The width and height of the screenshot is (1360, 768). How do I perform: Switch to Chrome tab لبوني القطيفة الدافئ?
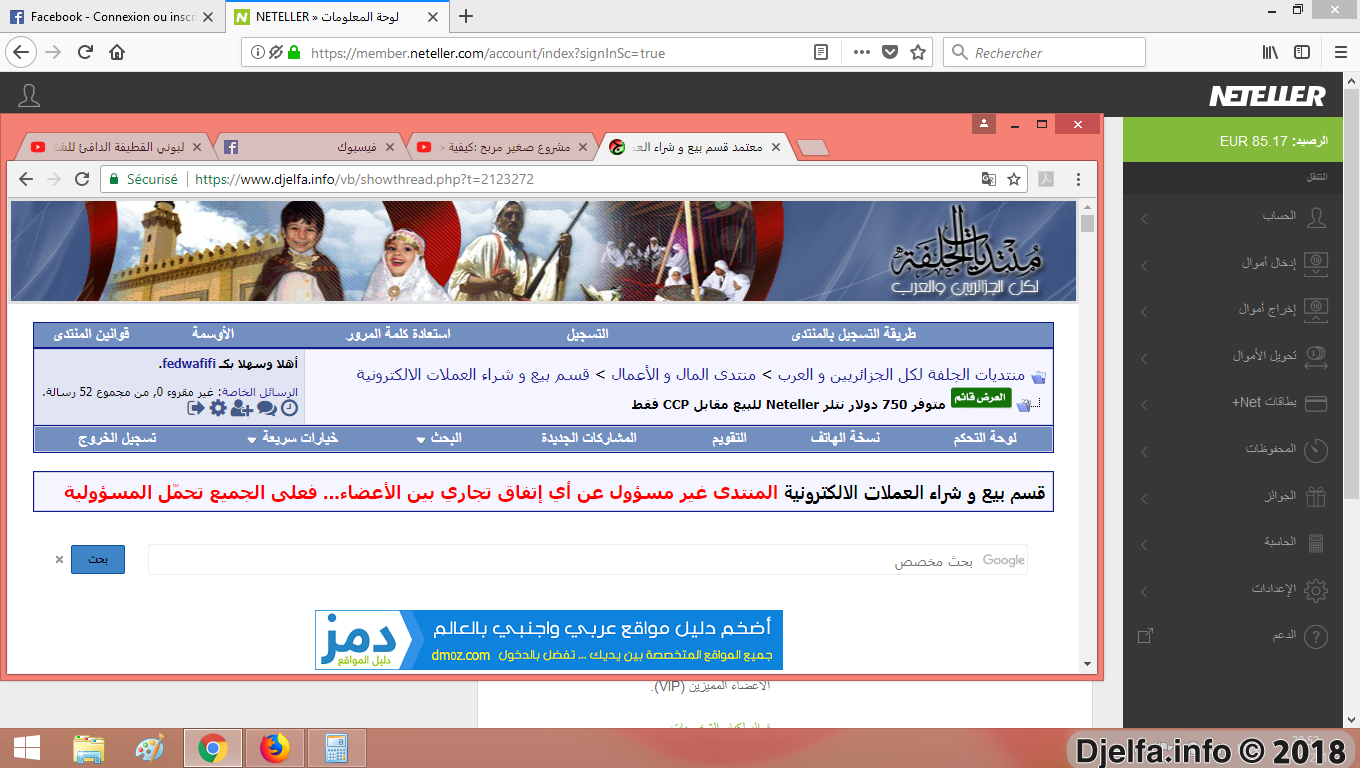point(115,147)
